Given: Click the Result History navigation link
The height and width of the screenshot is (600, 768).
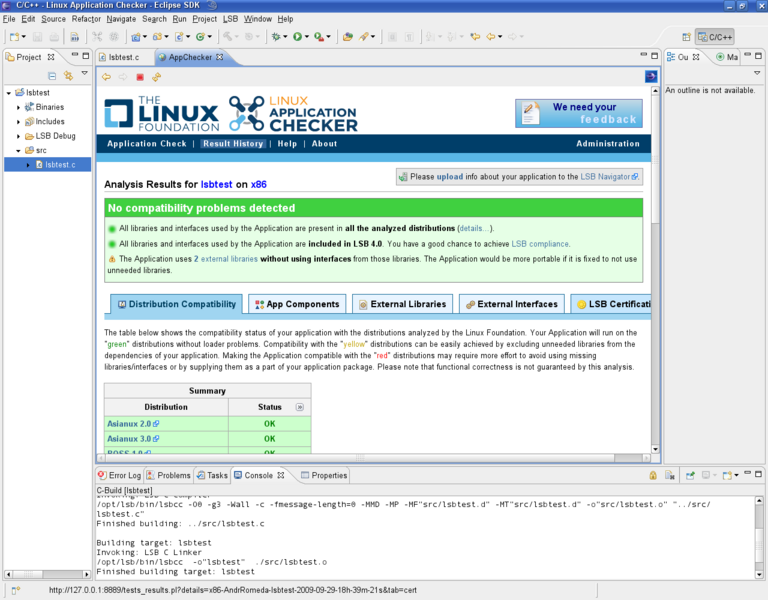Looking at the screenshot, I should pos(233,144).
